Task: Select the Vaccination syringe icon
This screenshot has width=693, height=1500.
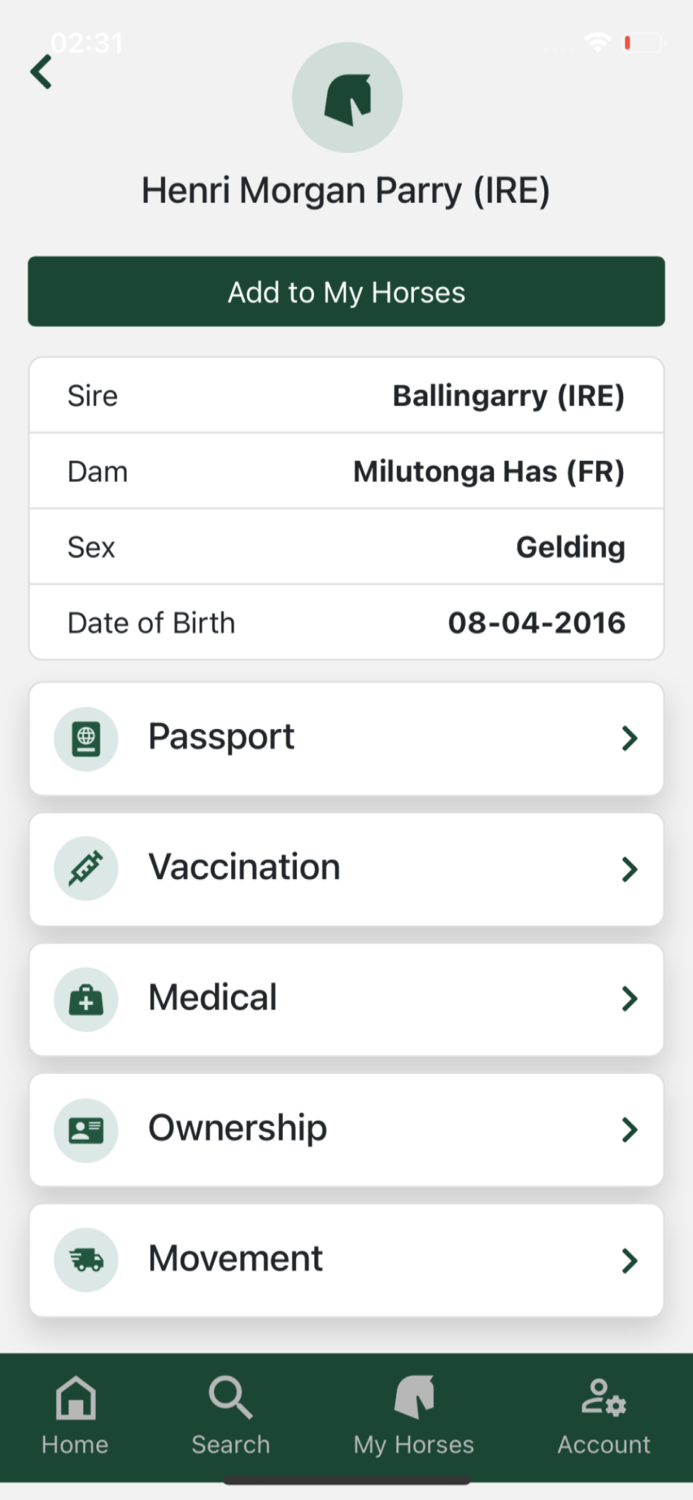Action: click(x=86, y=868)
